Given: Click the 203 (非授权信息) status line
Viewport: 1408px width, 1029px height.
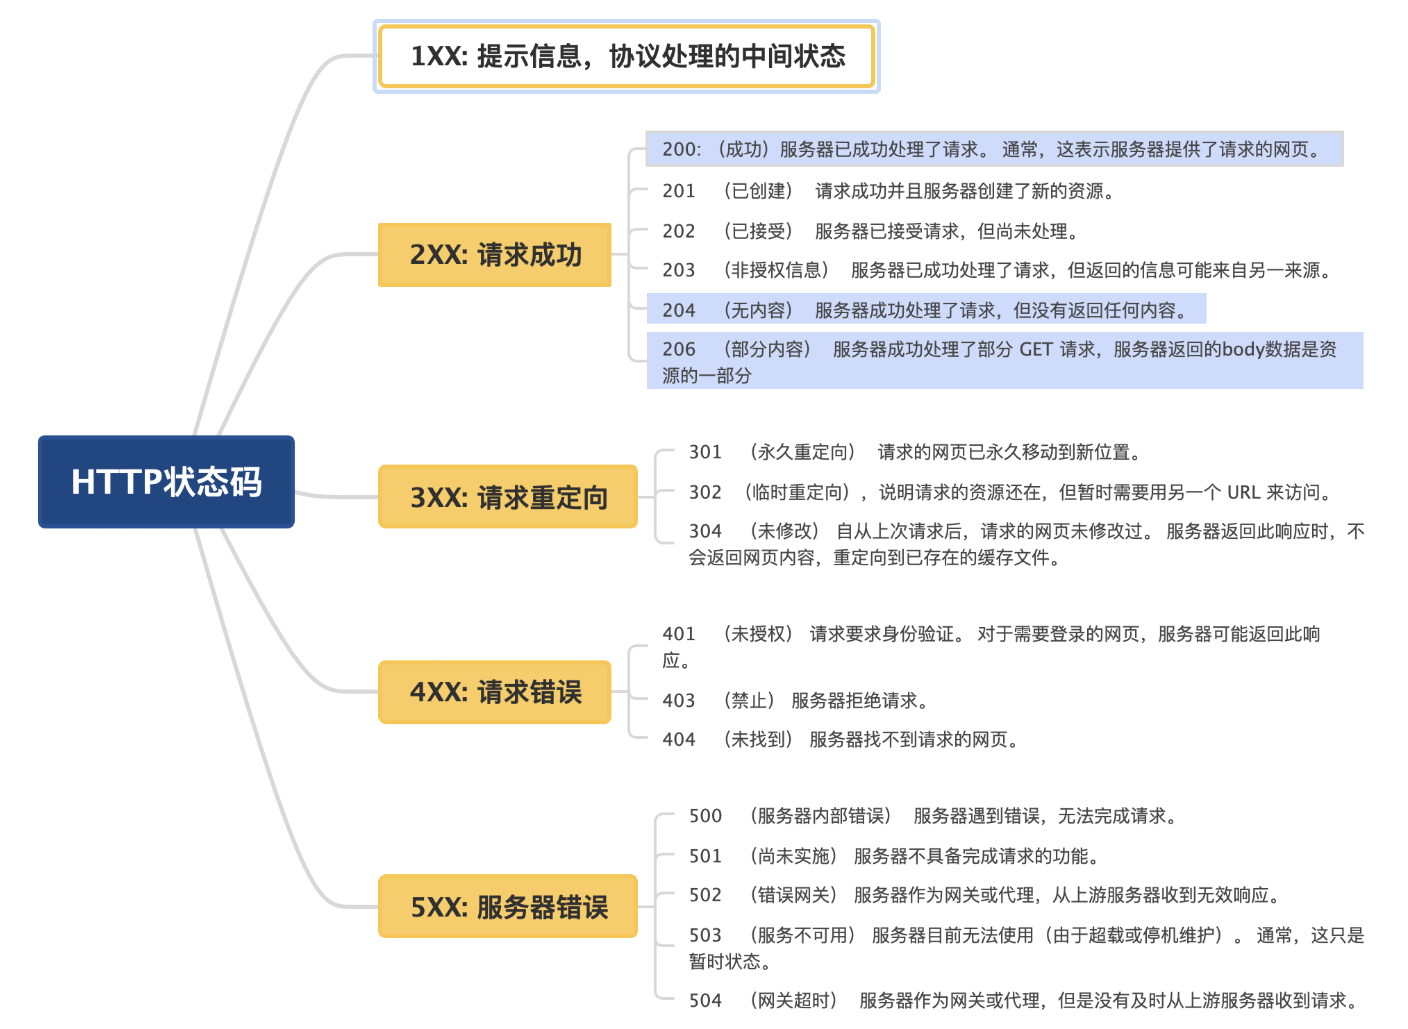Looking at the screenshot, I should click(x=997, y=270).
